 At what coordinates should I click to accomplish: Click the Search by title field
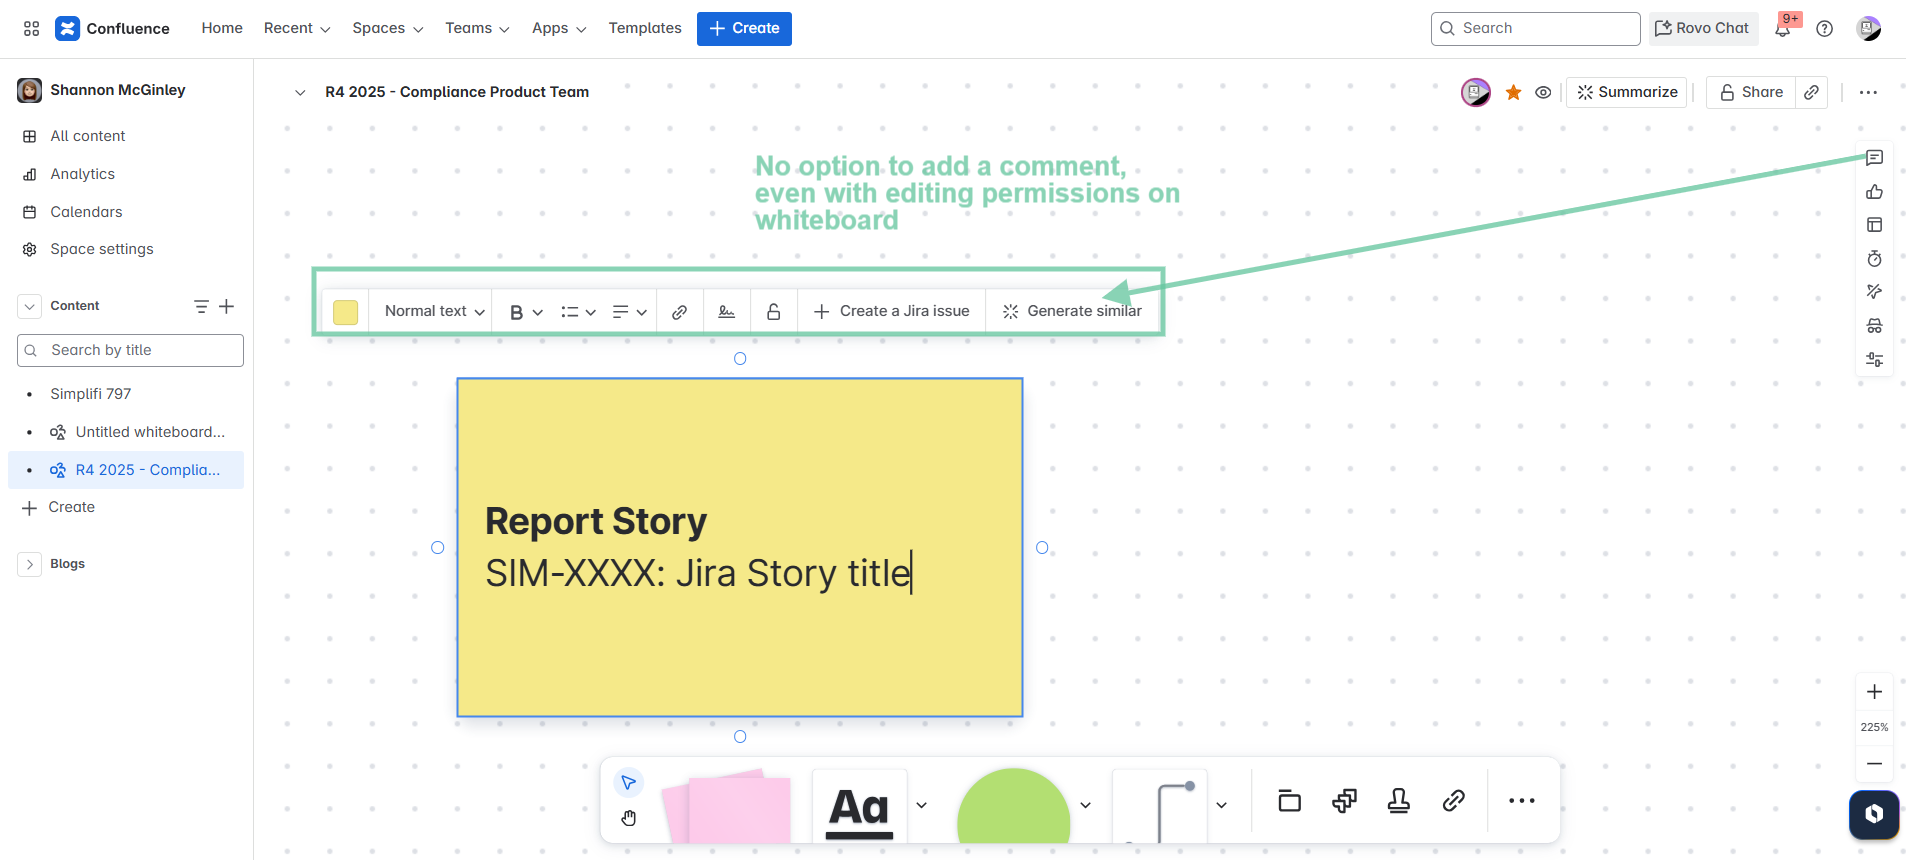pyautogui.click(x=130, y=350)
